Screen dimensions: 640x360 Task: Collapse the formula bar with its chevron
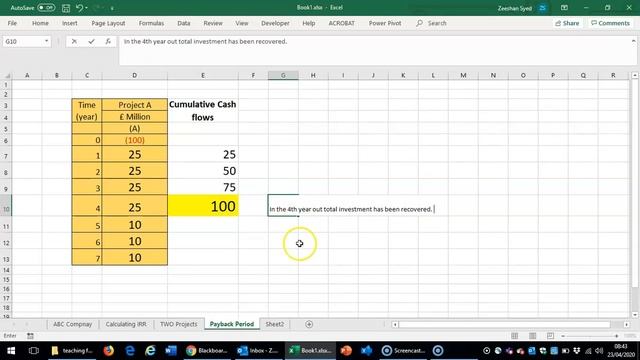point(633,41)
